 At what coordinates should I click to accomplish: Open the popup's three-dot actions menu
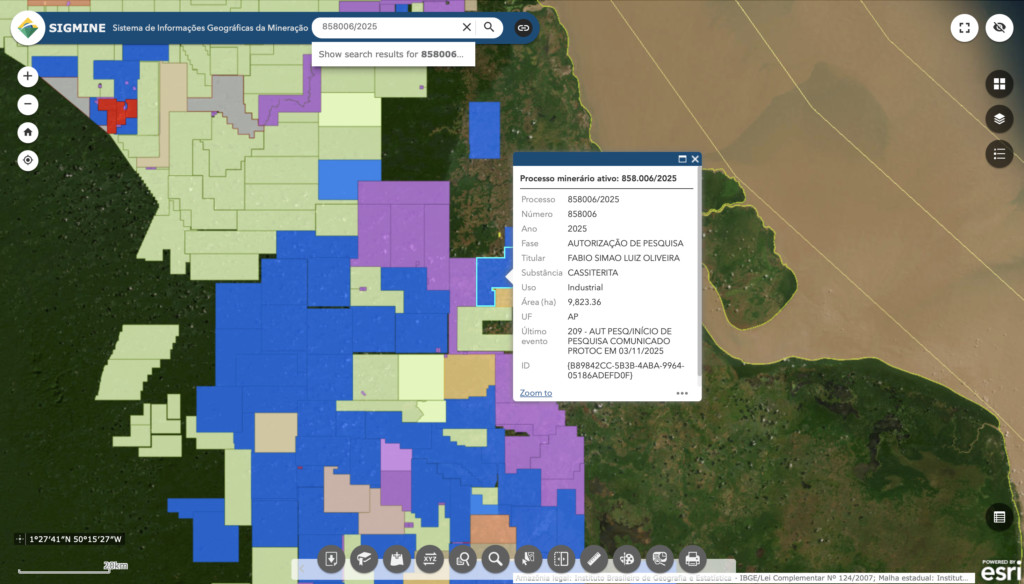pos(682,393)
